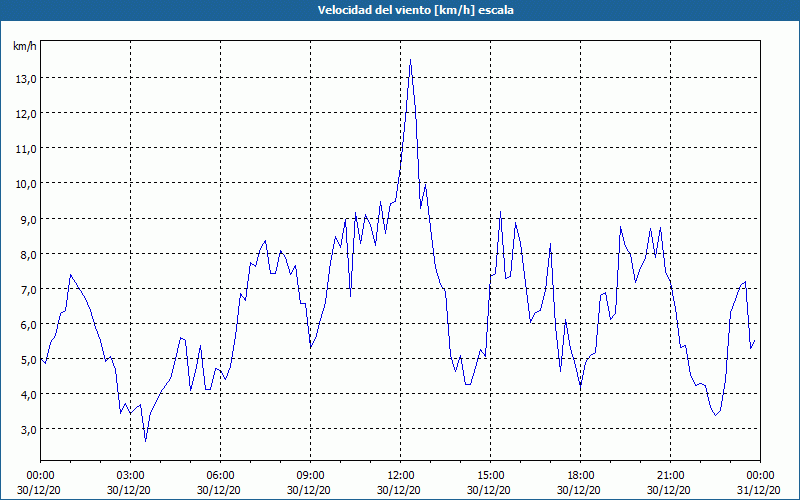Screen dimensions: 800x500
Task: Click the "12:00" x-axis time label
Action: (x=401, y=476)
